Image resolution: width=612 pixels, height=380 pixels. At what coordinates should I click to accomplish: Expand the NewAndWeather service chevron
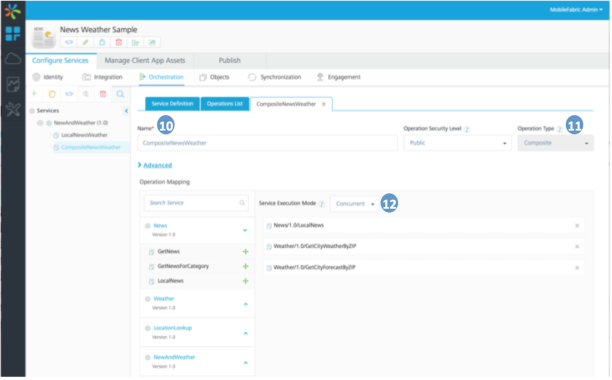pos(246,363)
